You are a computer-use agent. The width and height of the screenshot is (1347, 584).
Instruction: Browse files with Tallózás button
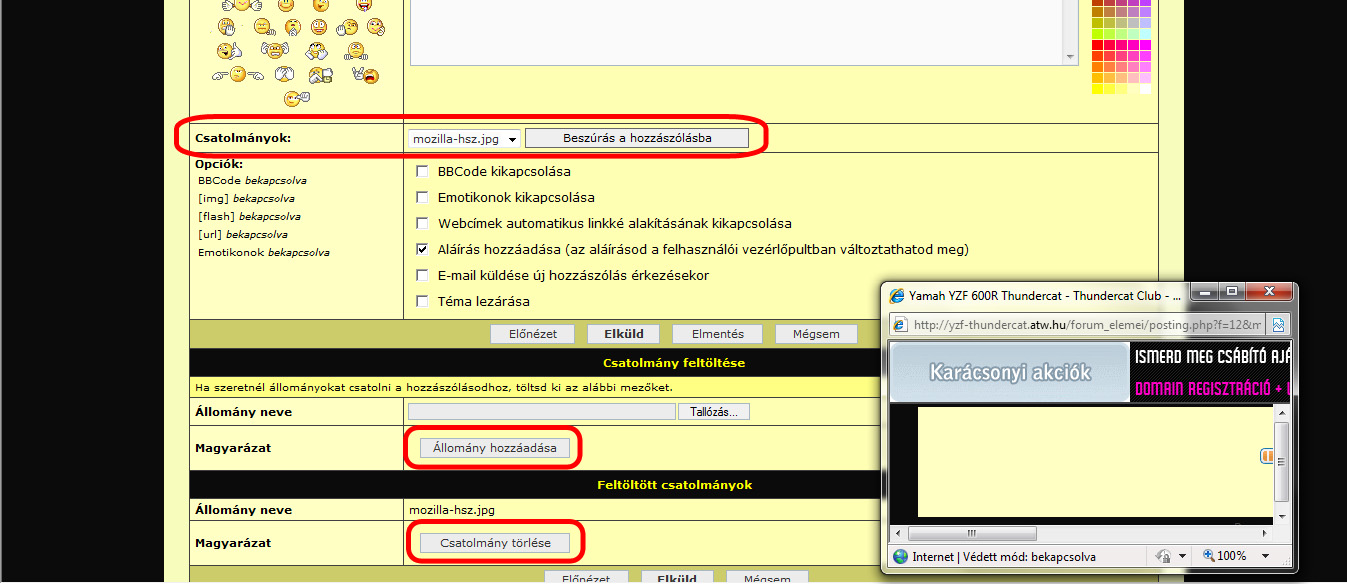click(x=714, y=412)
